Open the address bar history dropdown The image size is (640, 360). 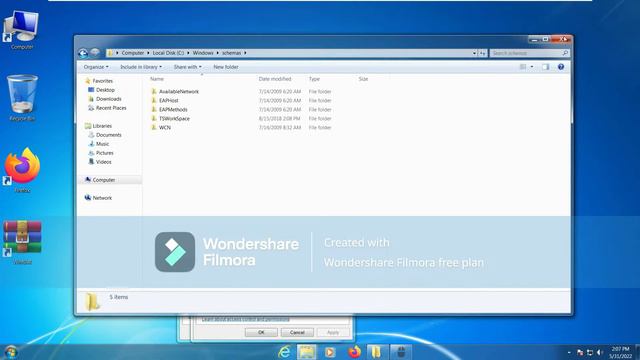(474, 53)
